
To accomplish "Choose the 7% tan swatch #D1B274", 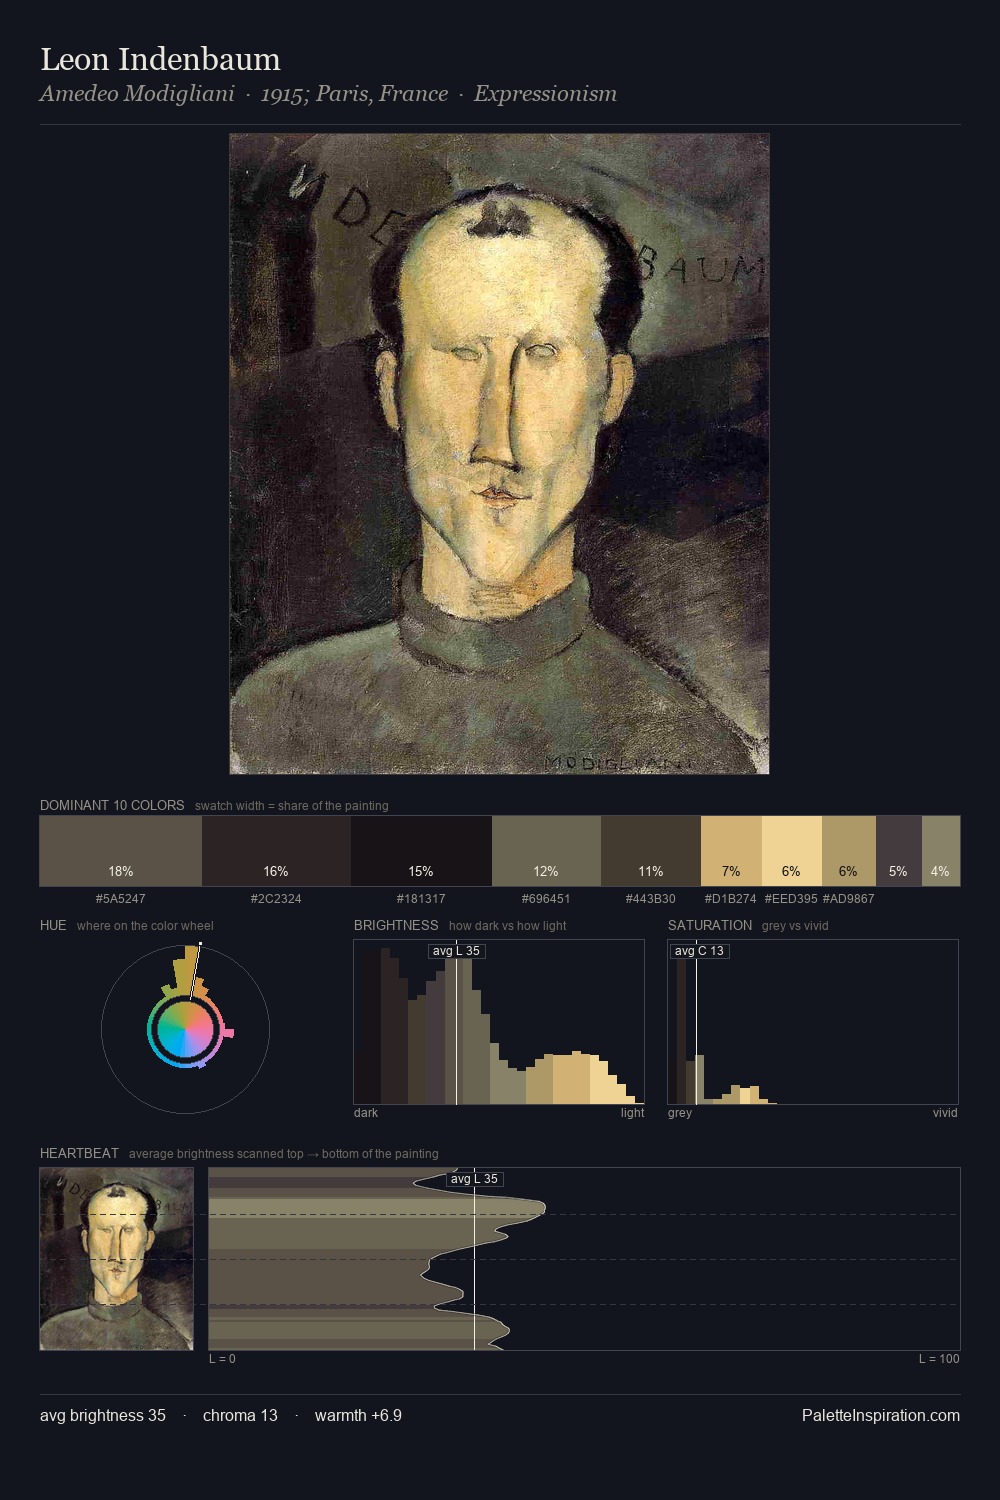I will (731, 851).
